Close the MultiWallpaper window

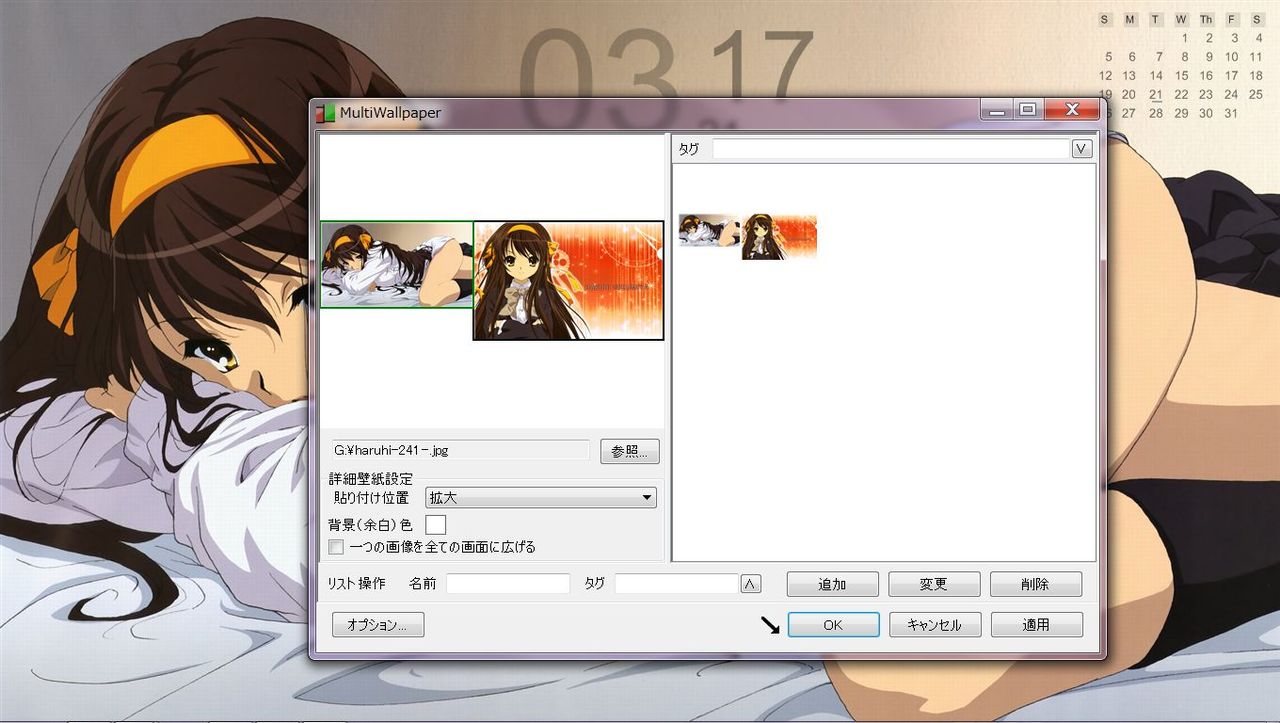tap(1072, 109)
